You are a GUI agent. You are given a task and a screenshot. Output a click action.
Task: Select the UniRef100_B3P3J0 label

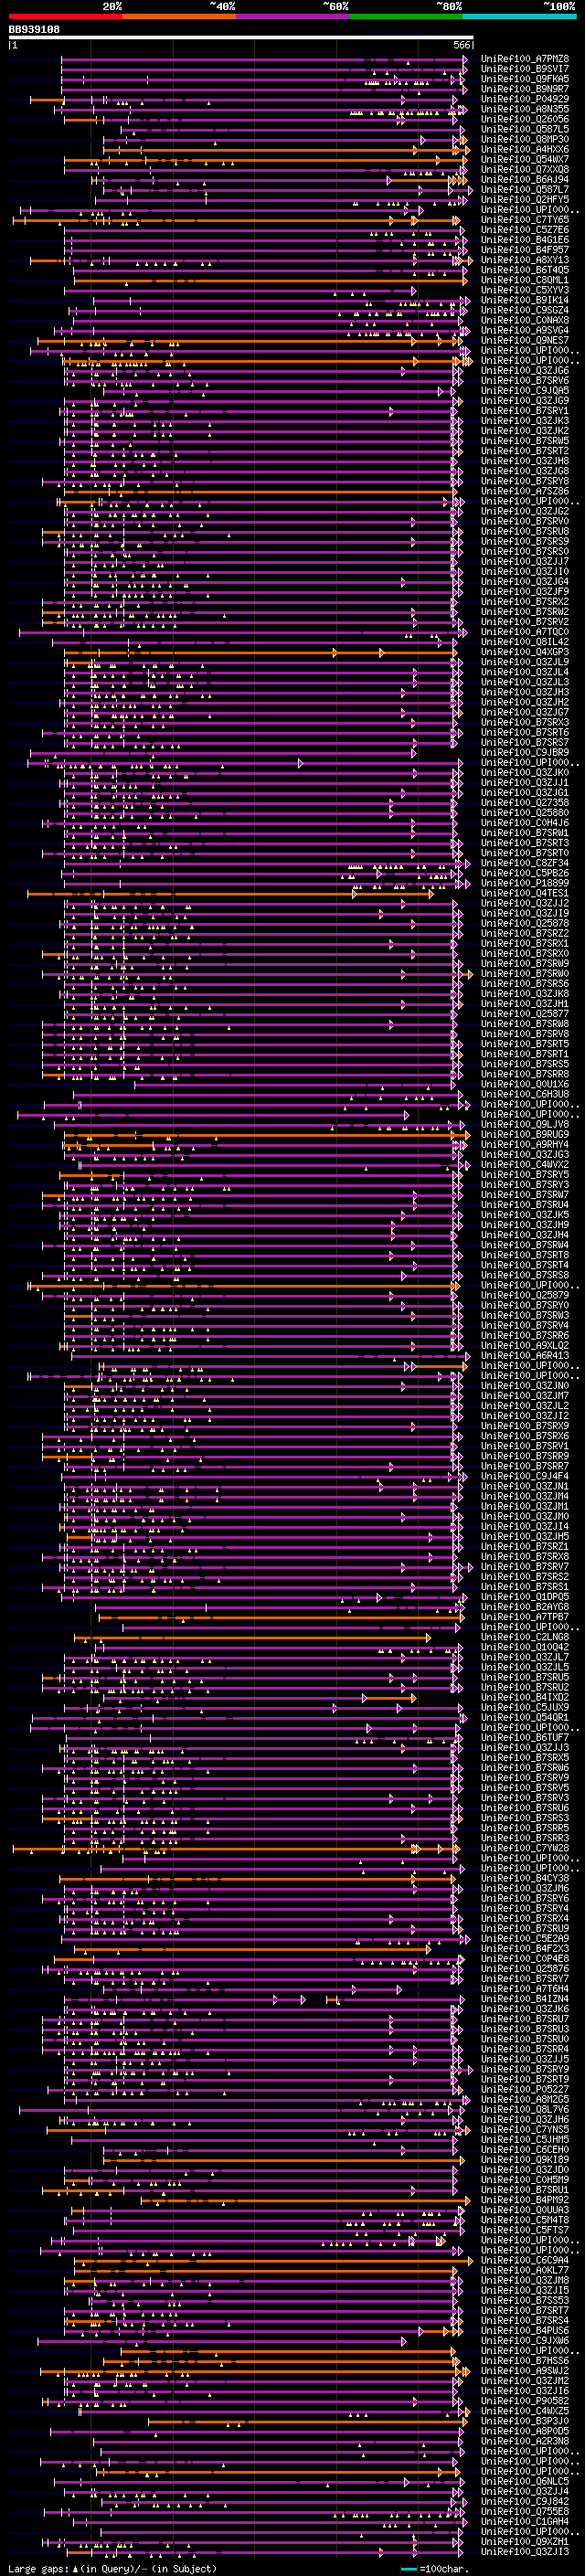pyautogui.click(x=525, y=2421)
